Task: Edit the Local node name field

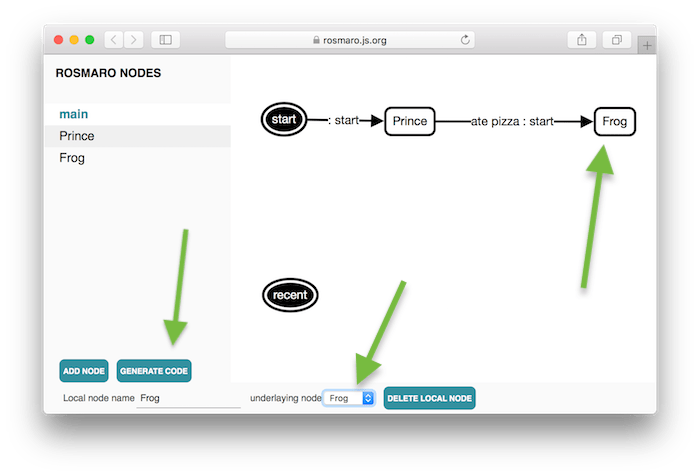Action: 188,398
